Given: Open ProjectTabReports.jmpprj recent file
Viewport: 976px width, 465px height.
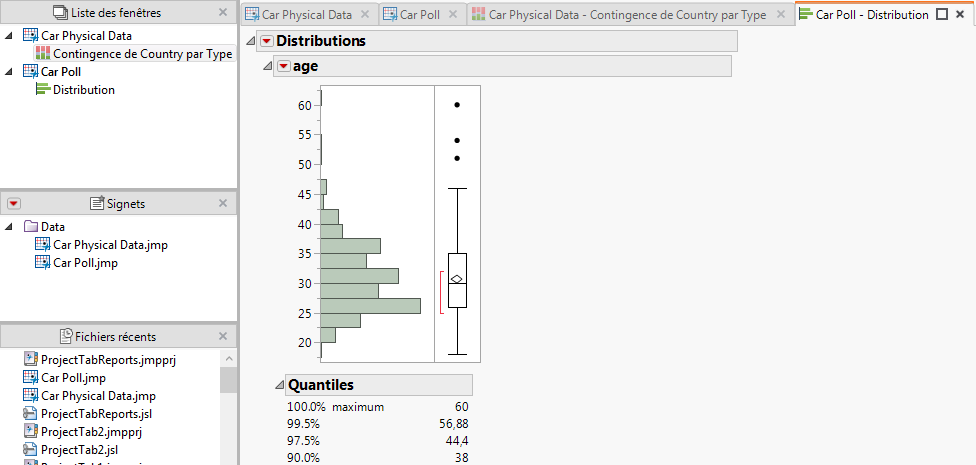Looking at the screenshot, I should coord(107,360).
